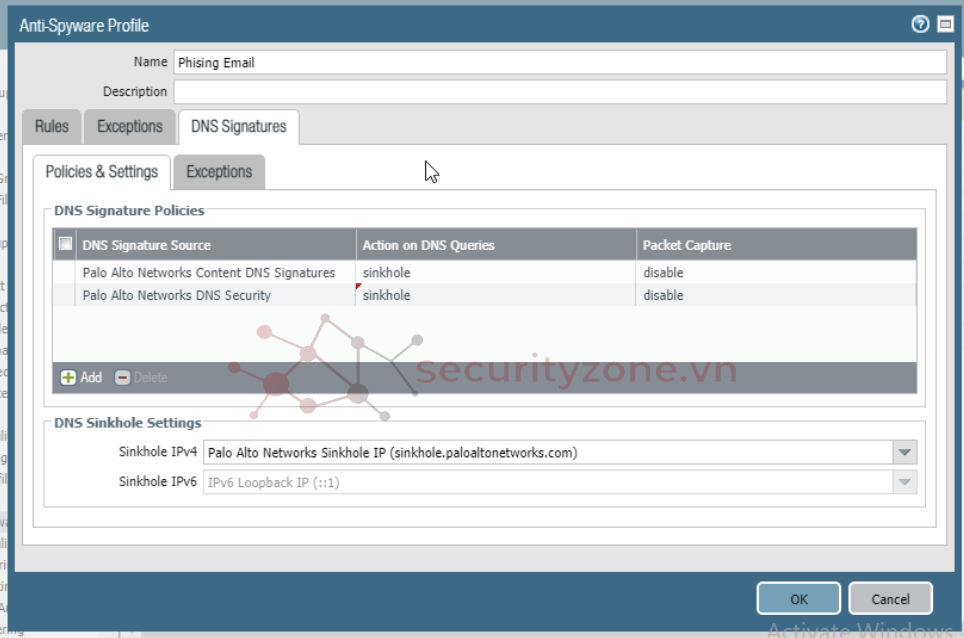Image resolution: width=964 pixels, height=638 pixels.
Task: Expand the Sinkhole IPv4 dropdown arrow
Action: 904,453
